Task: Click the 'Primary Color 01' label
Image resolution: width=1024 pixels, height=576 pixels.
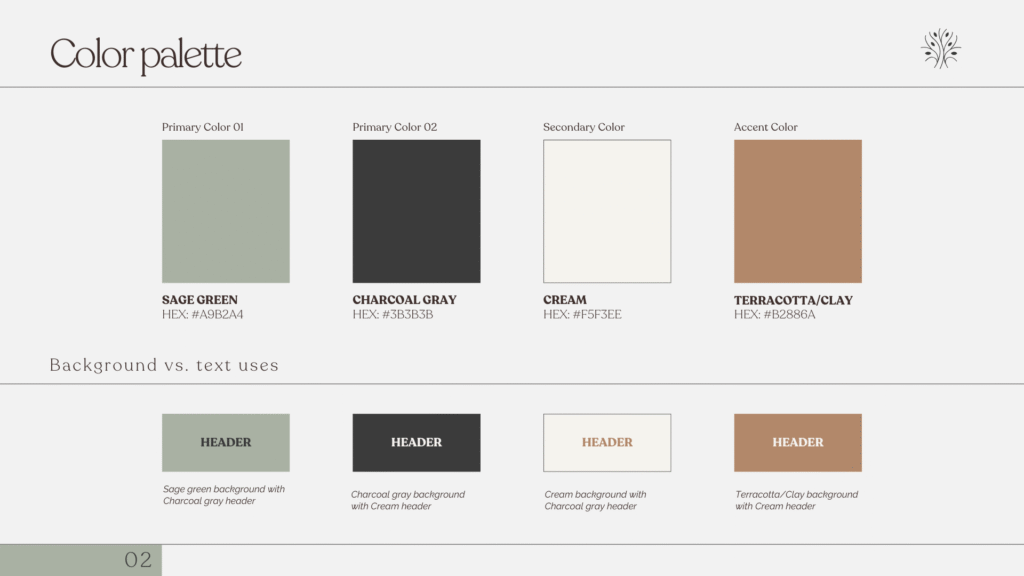Action: point(203,127)
